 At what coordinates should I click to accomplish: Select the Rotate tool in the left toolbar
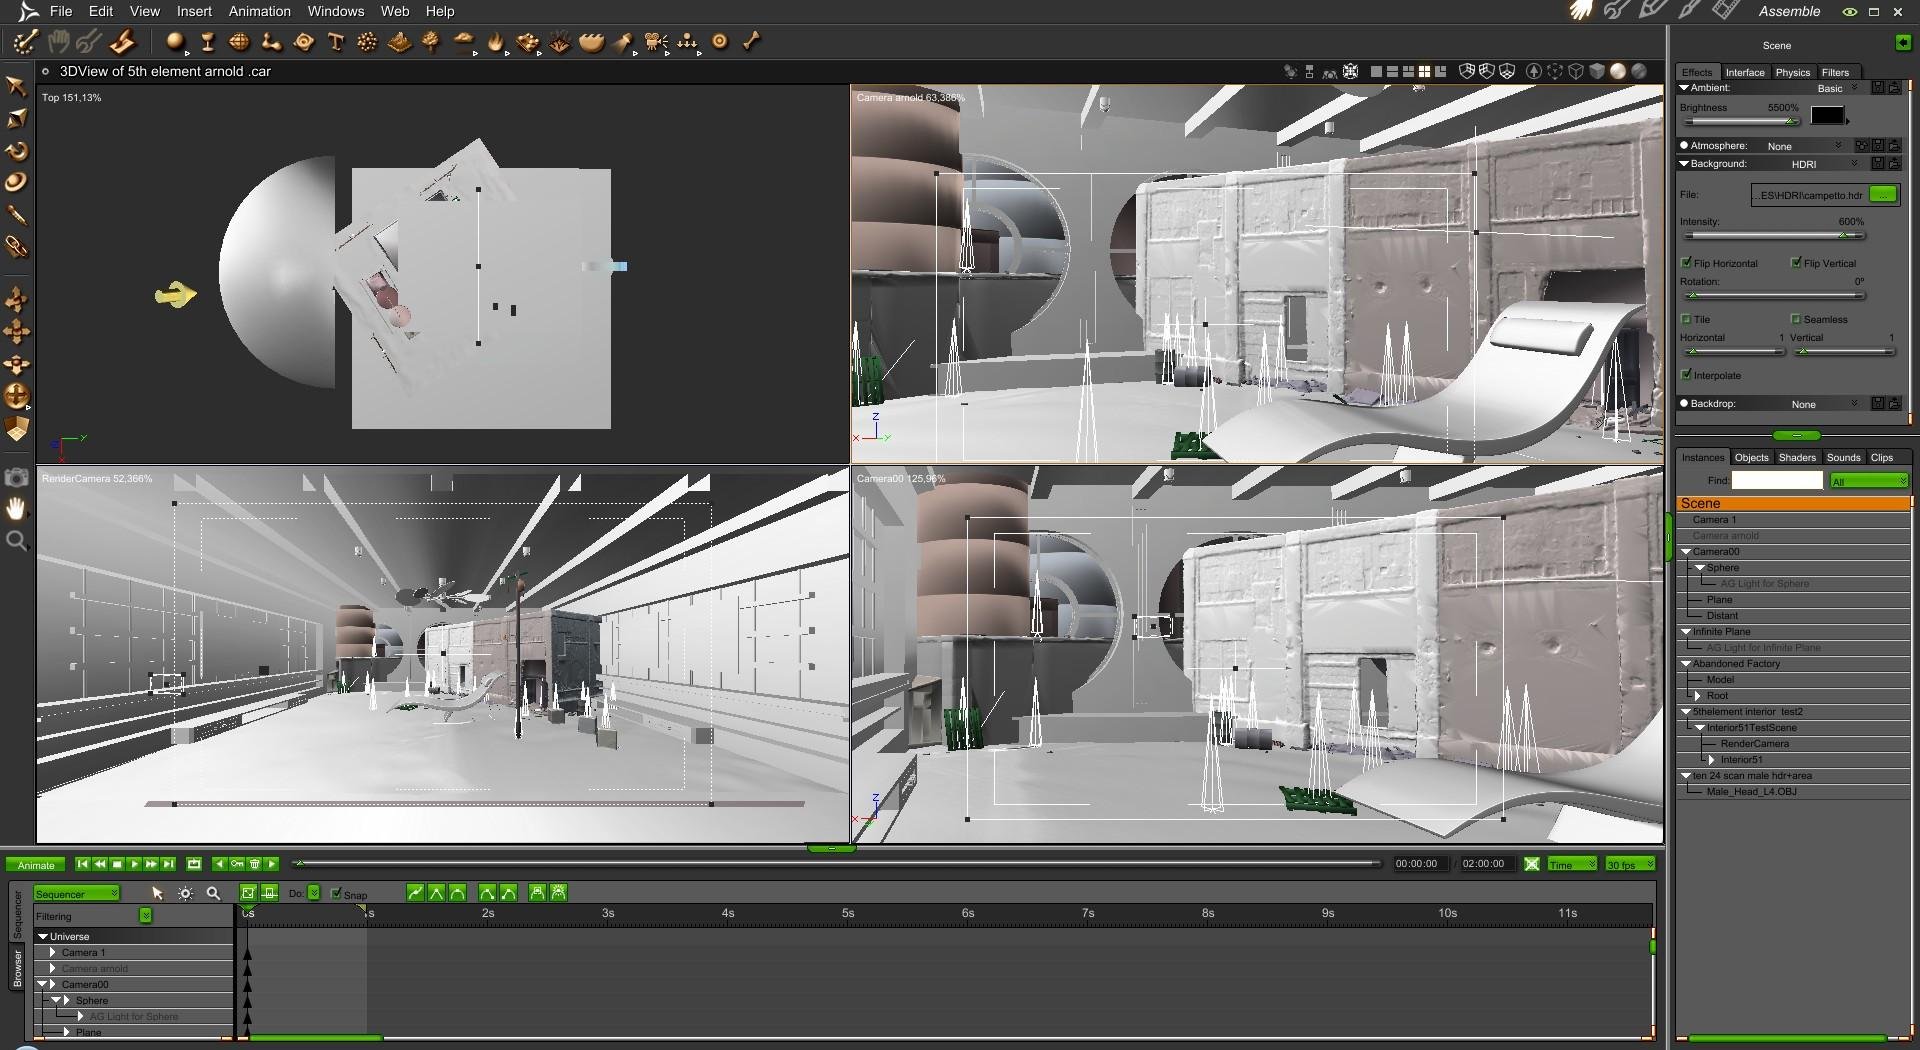click(17, 151)
